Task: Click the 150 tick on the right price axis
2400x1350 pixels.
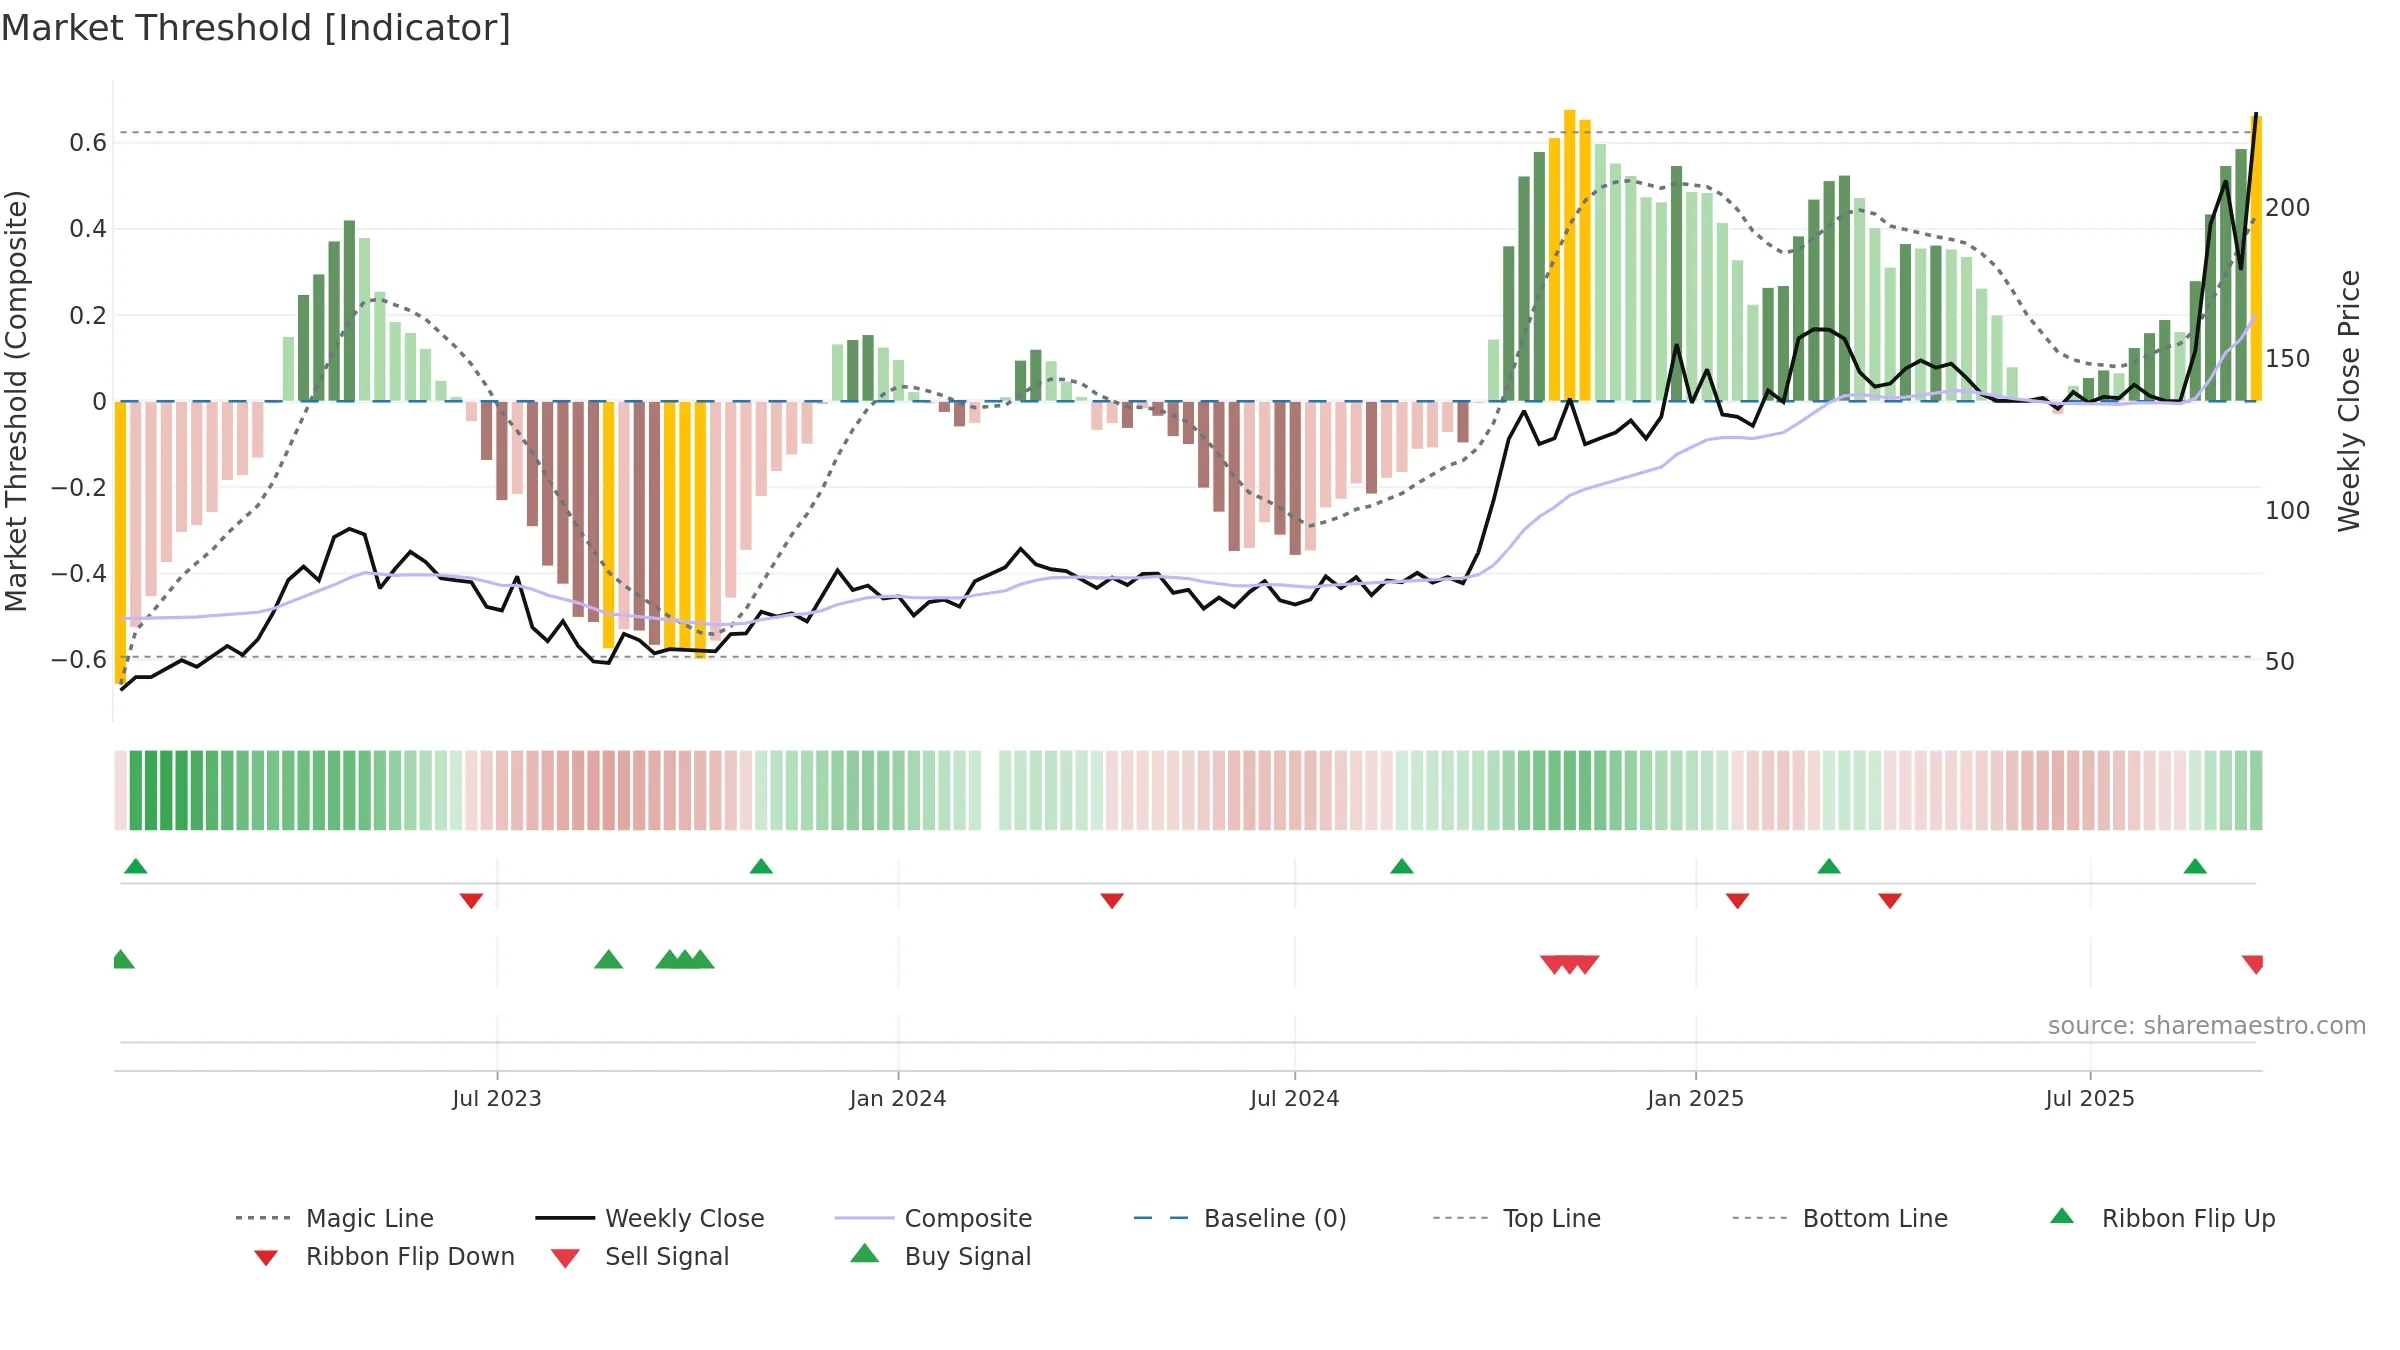Action: [2288, 359]
